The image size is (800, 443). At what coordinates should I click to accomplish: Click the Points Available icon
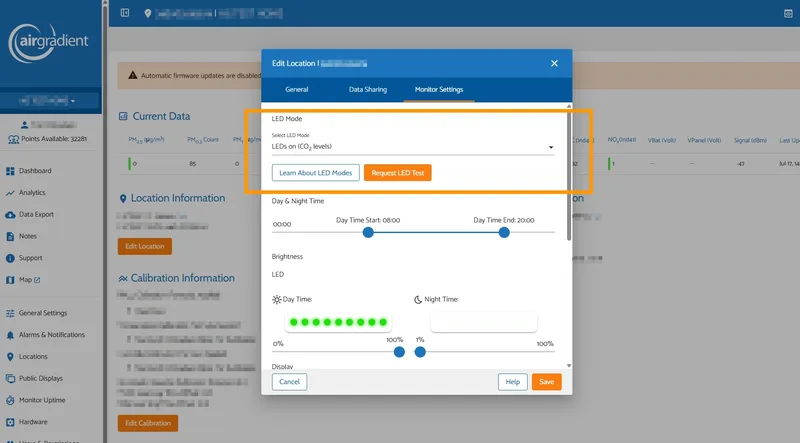click(13, 139)
